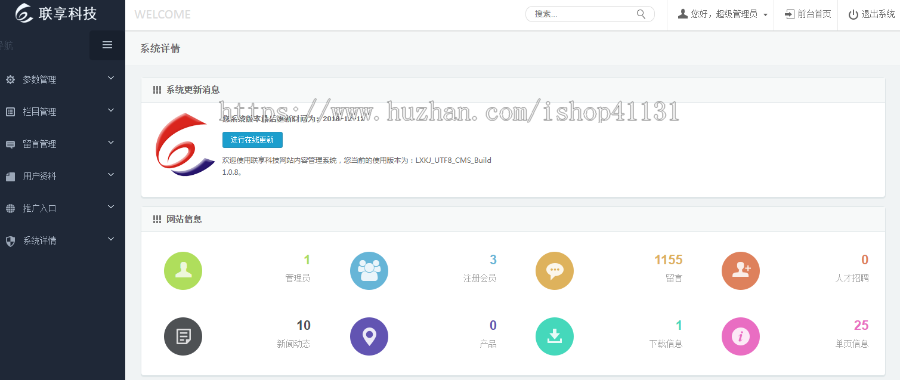Click the 推广入口 globe icon
The height and width of the screenshot is (380, 900).
[10, 208]
